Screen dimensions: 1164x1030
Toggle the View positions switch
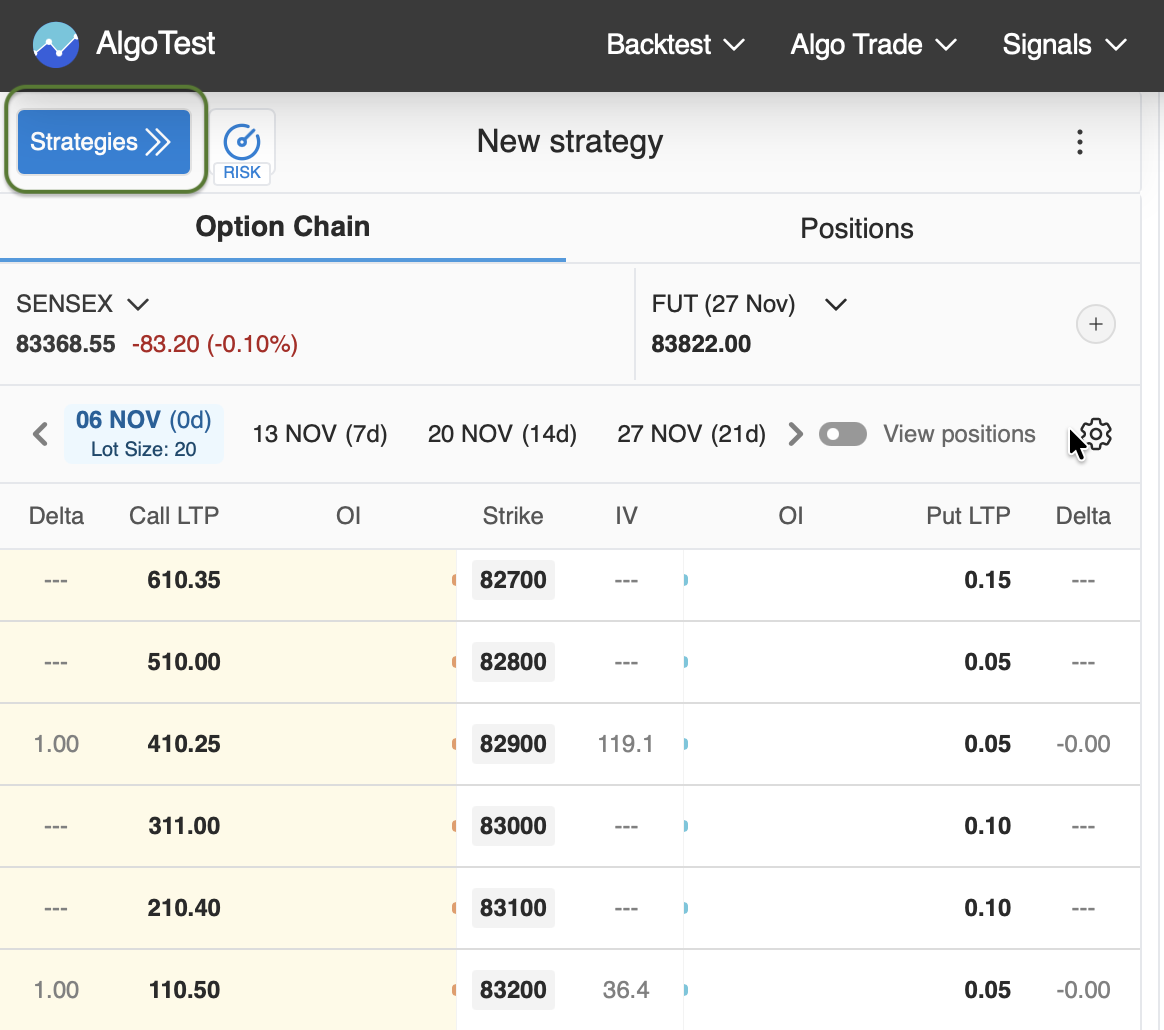pos(842,434)
